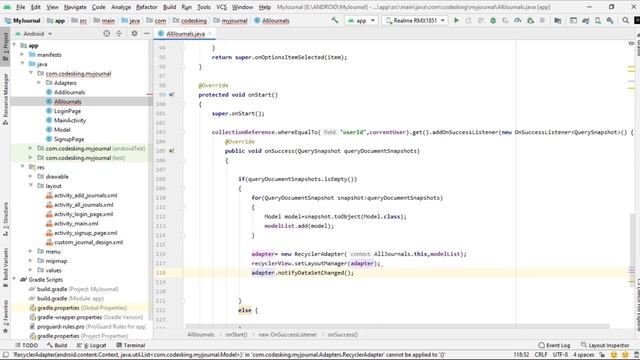Open the Terminal tool window
Screen dimensions: 640x360
click(131, 345)
